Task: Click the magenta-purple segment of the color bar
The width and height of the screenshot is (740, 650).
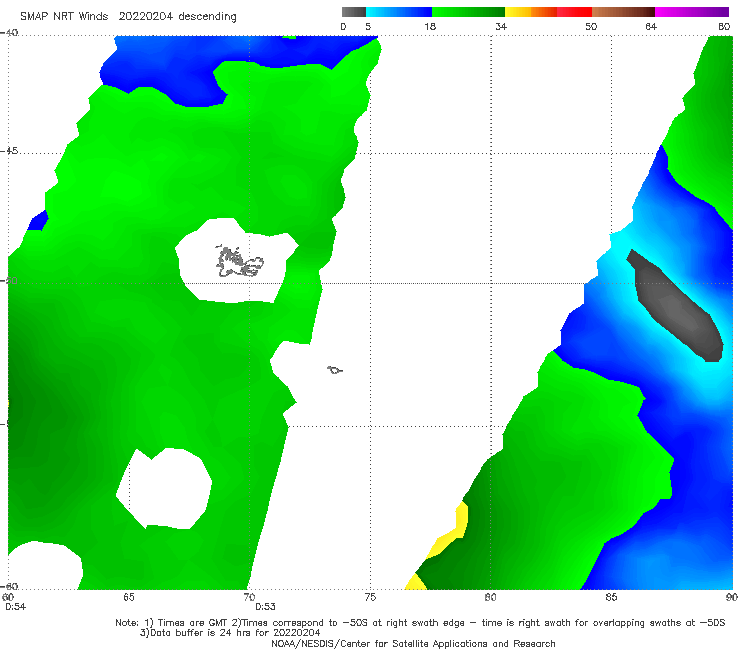Action: pyautogui.click(x=692, y=12)
